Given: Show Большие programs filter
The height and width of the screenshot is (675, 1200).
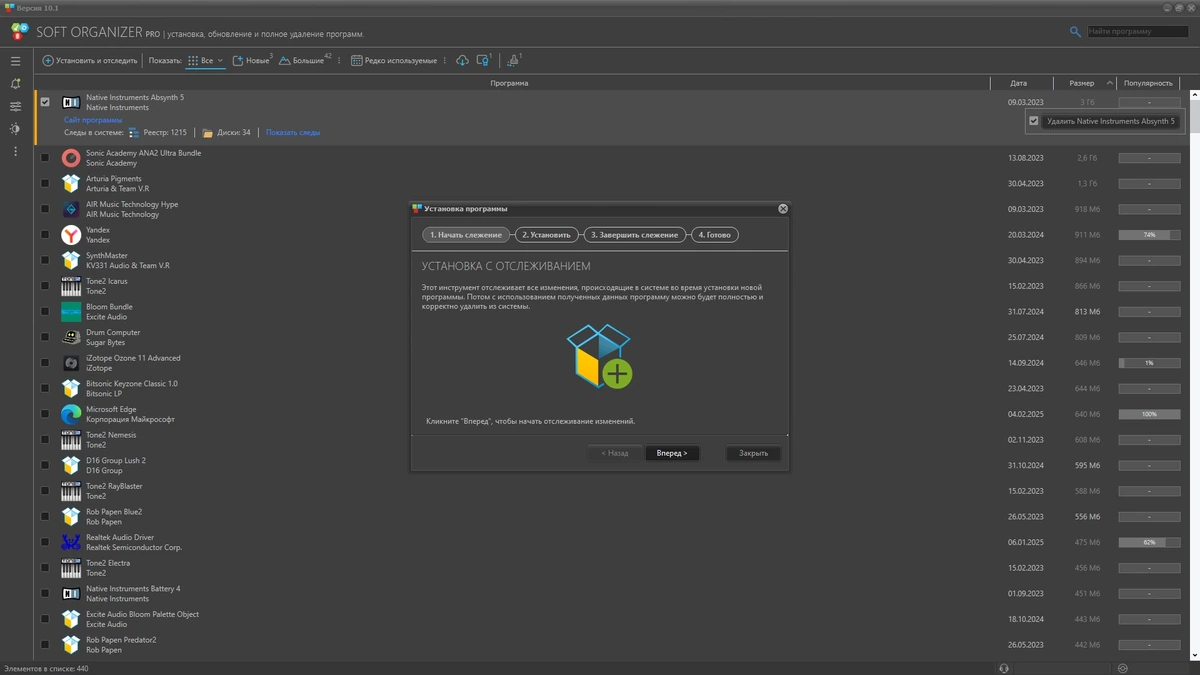Looking at the screenshot, I should (x=304, y=61).
